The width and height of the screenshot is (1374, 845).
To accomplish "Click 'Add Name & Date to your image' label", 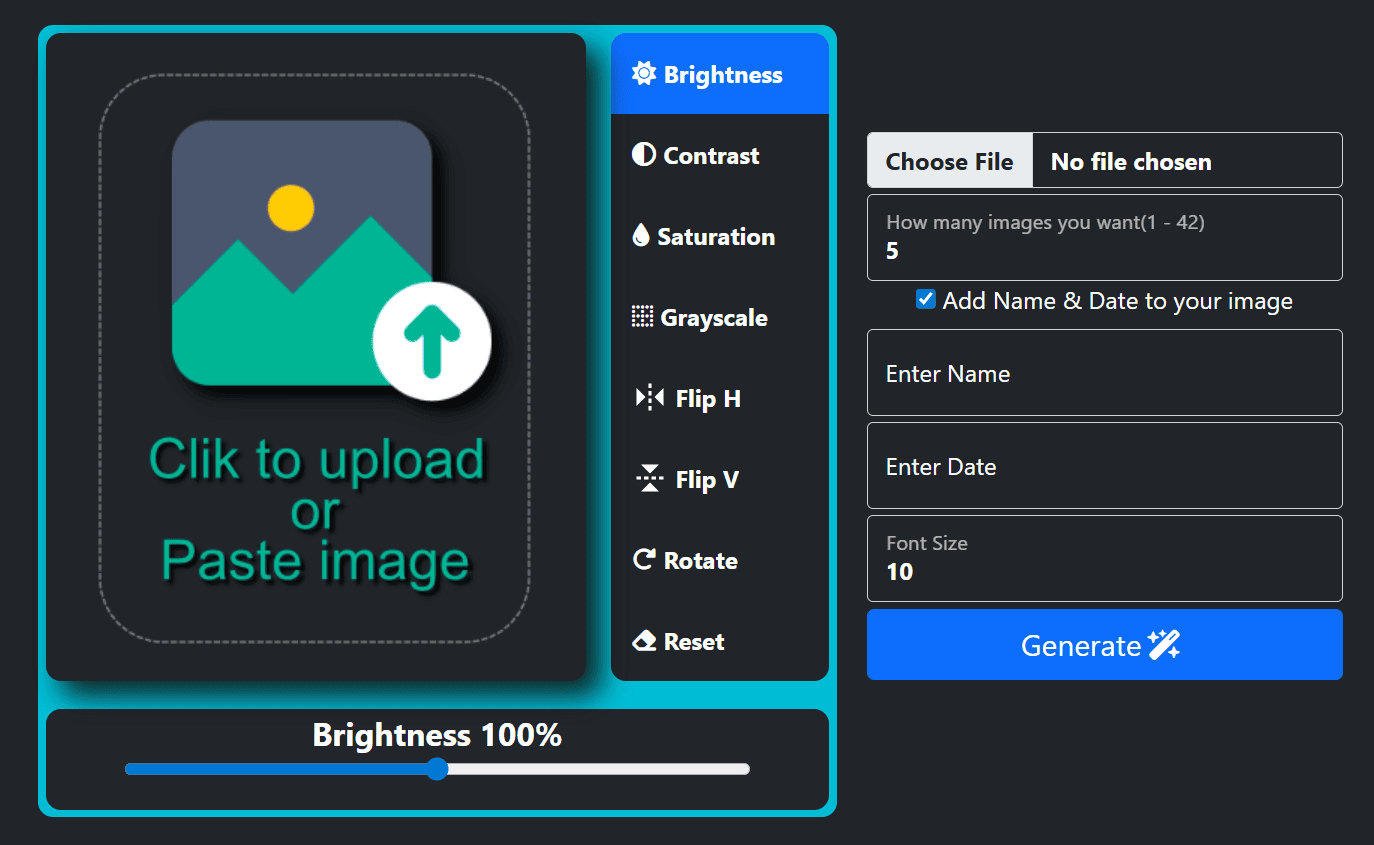I will 1118,301.
